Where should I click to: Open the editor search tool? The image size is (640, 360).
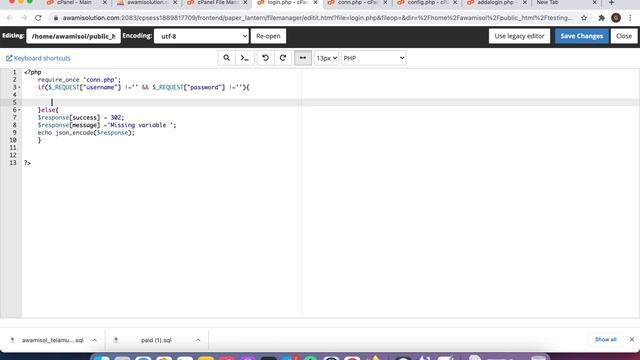(227, 58)
